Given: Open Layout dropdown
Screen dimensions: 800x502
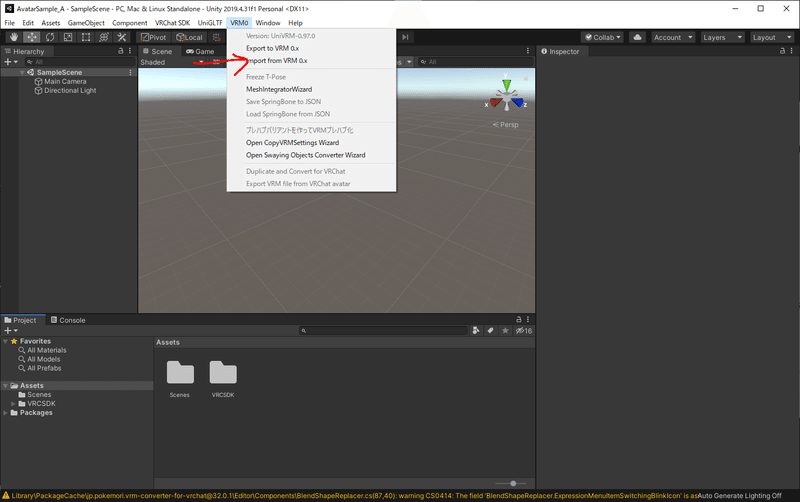Looking at the screenshot, I should [771, 37].
